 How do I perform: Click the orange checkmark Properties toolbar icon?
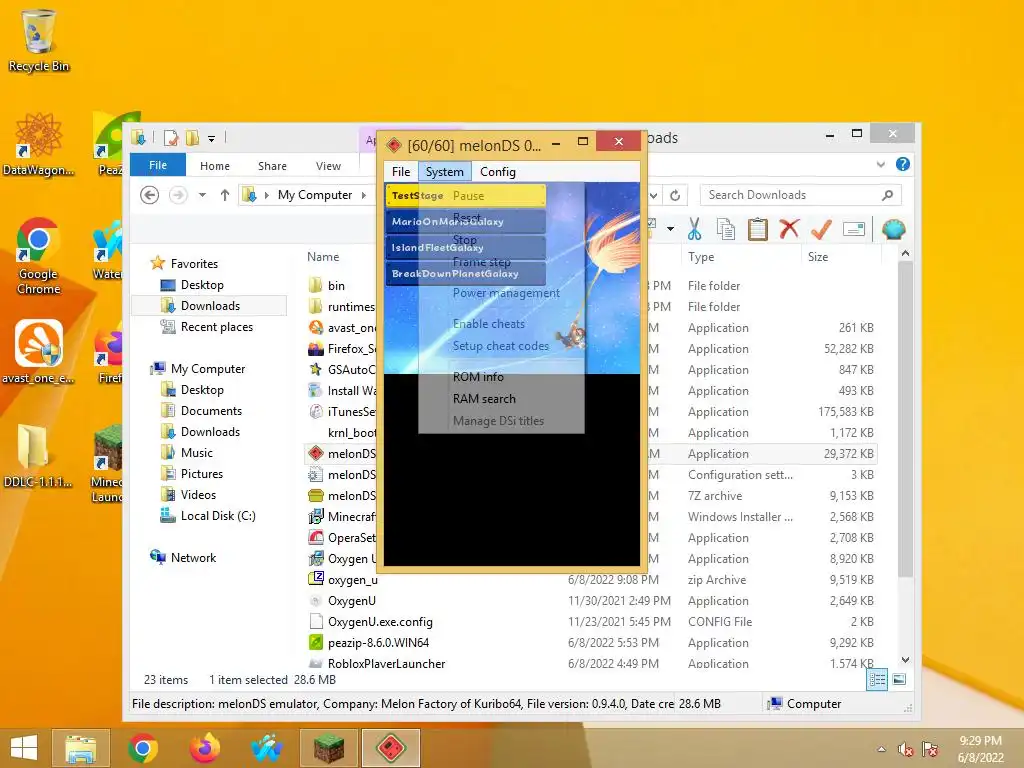point(821,229)
